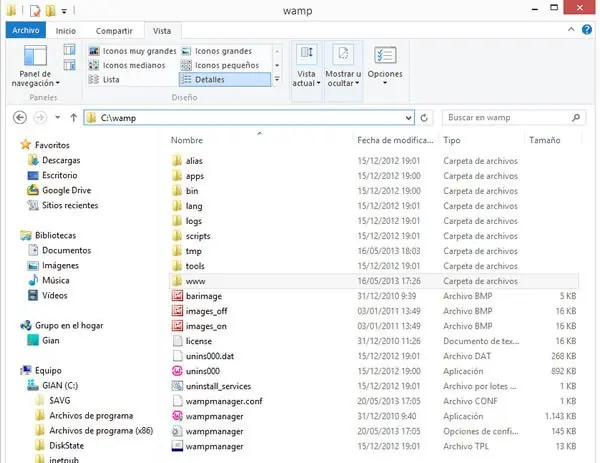Select the apps folder icon

pos(177,176)
